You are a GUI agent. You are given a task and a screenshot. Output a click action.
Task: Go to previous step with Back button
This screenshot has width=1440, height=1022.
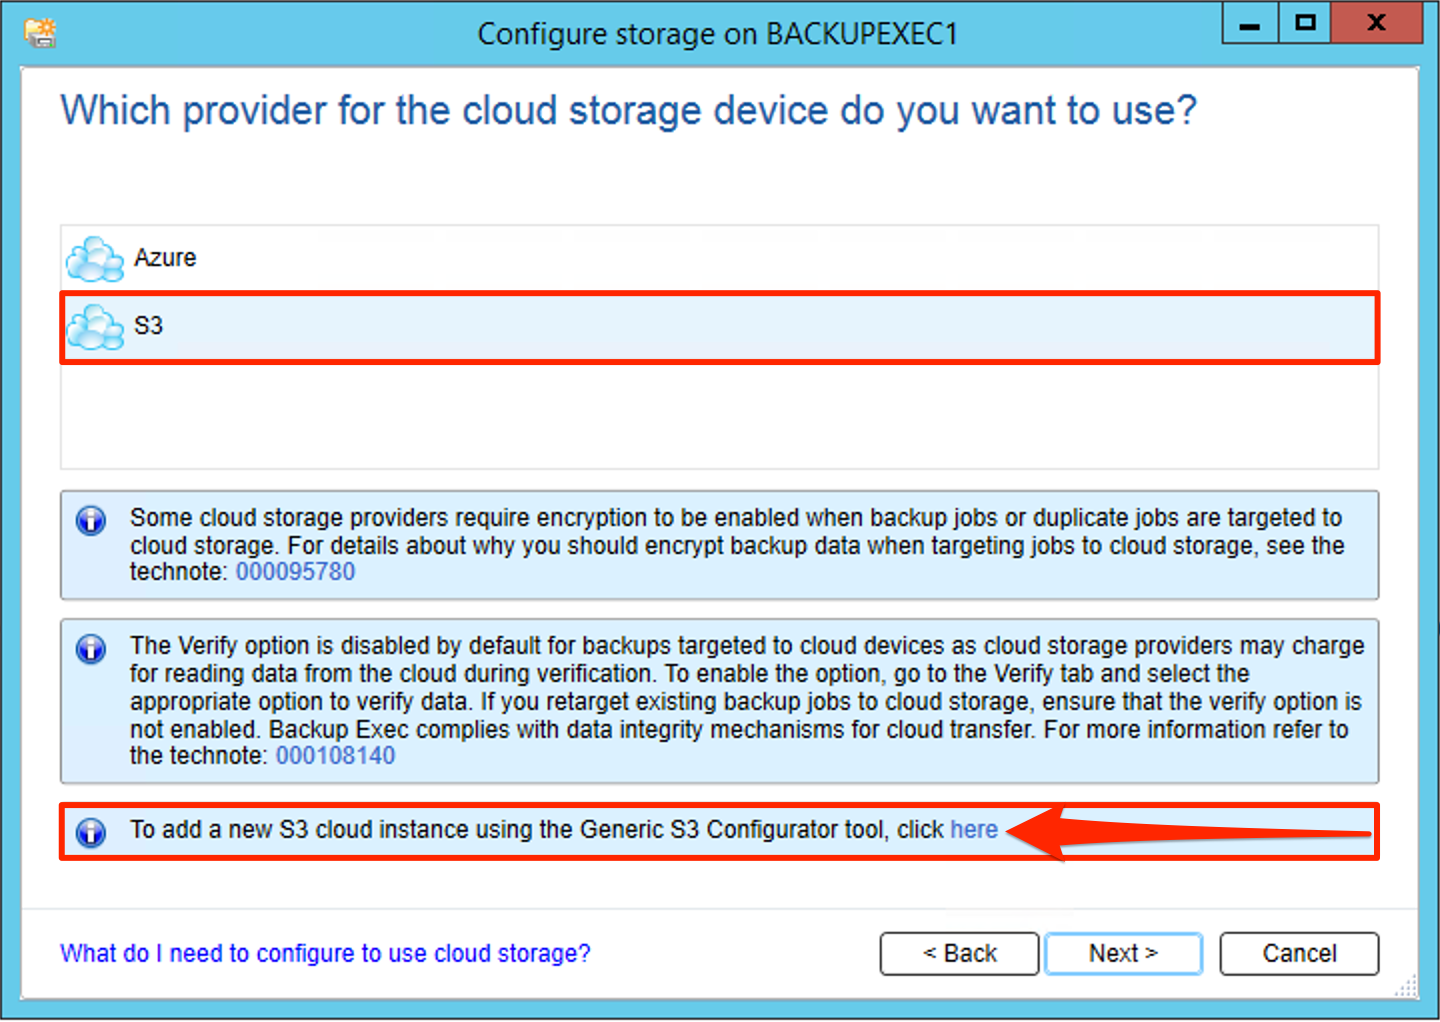click(x=959, y=953)
